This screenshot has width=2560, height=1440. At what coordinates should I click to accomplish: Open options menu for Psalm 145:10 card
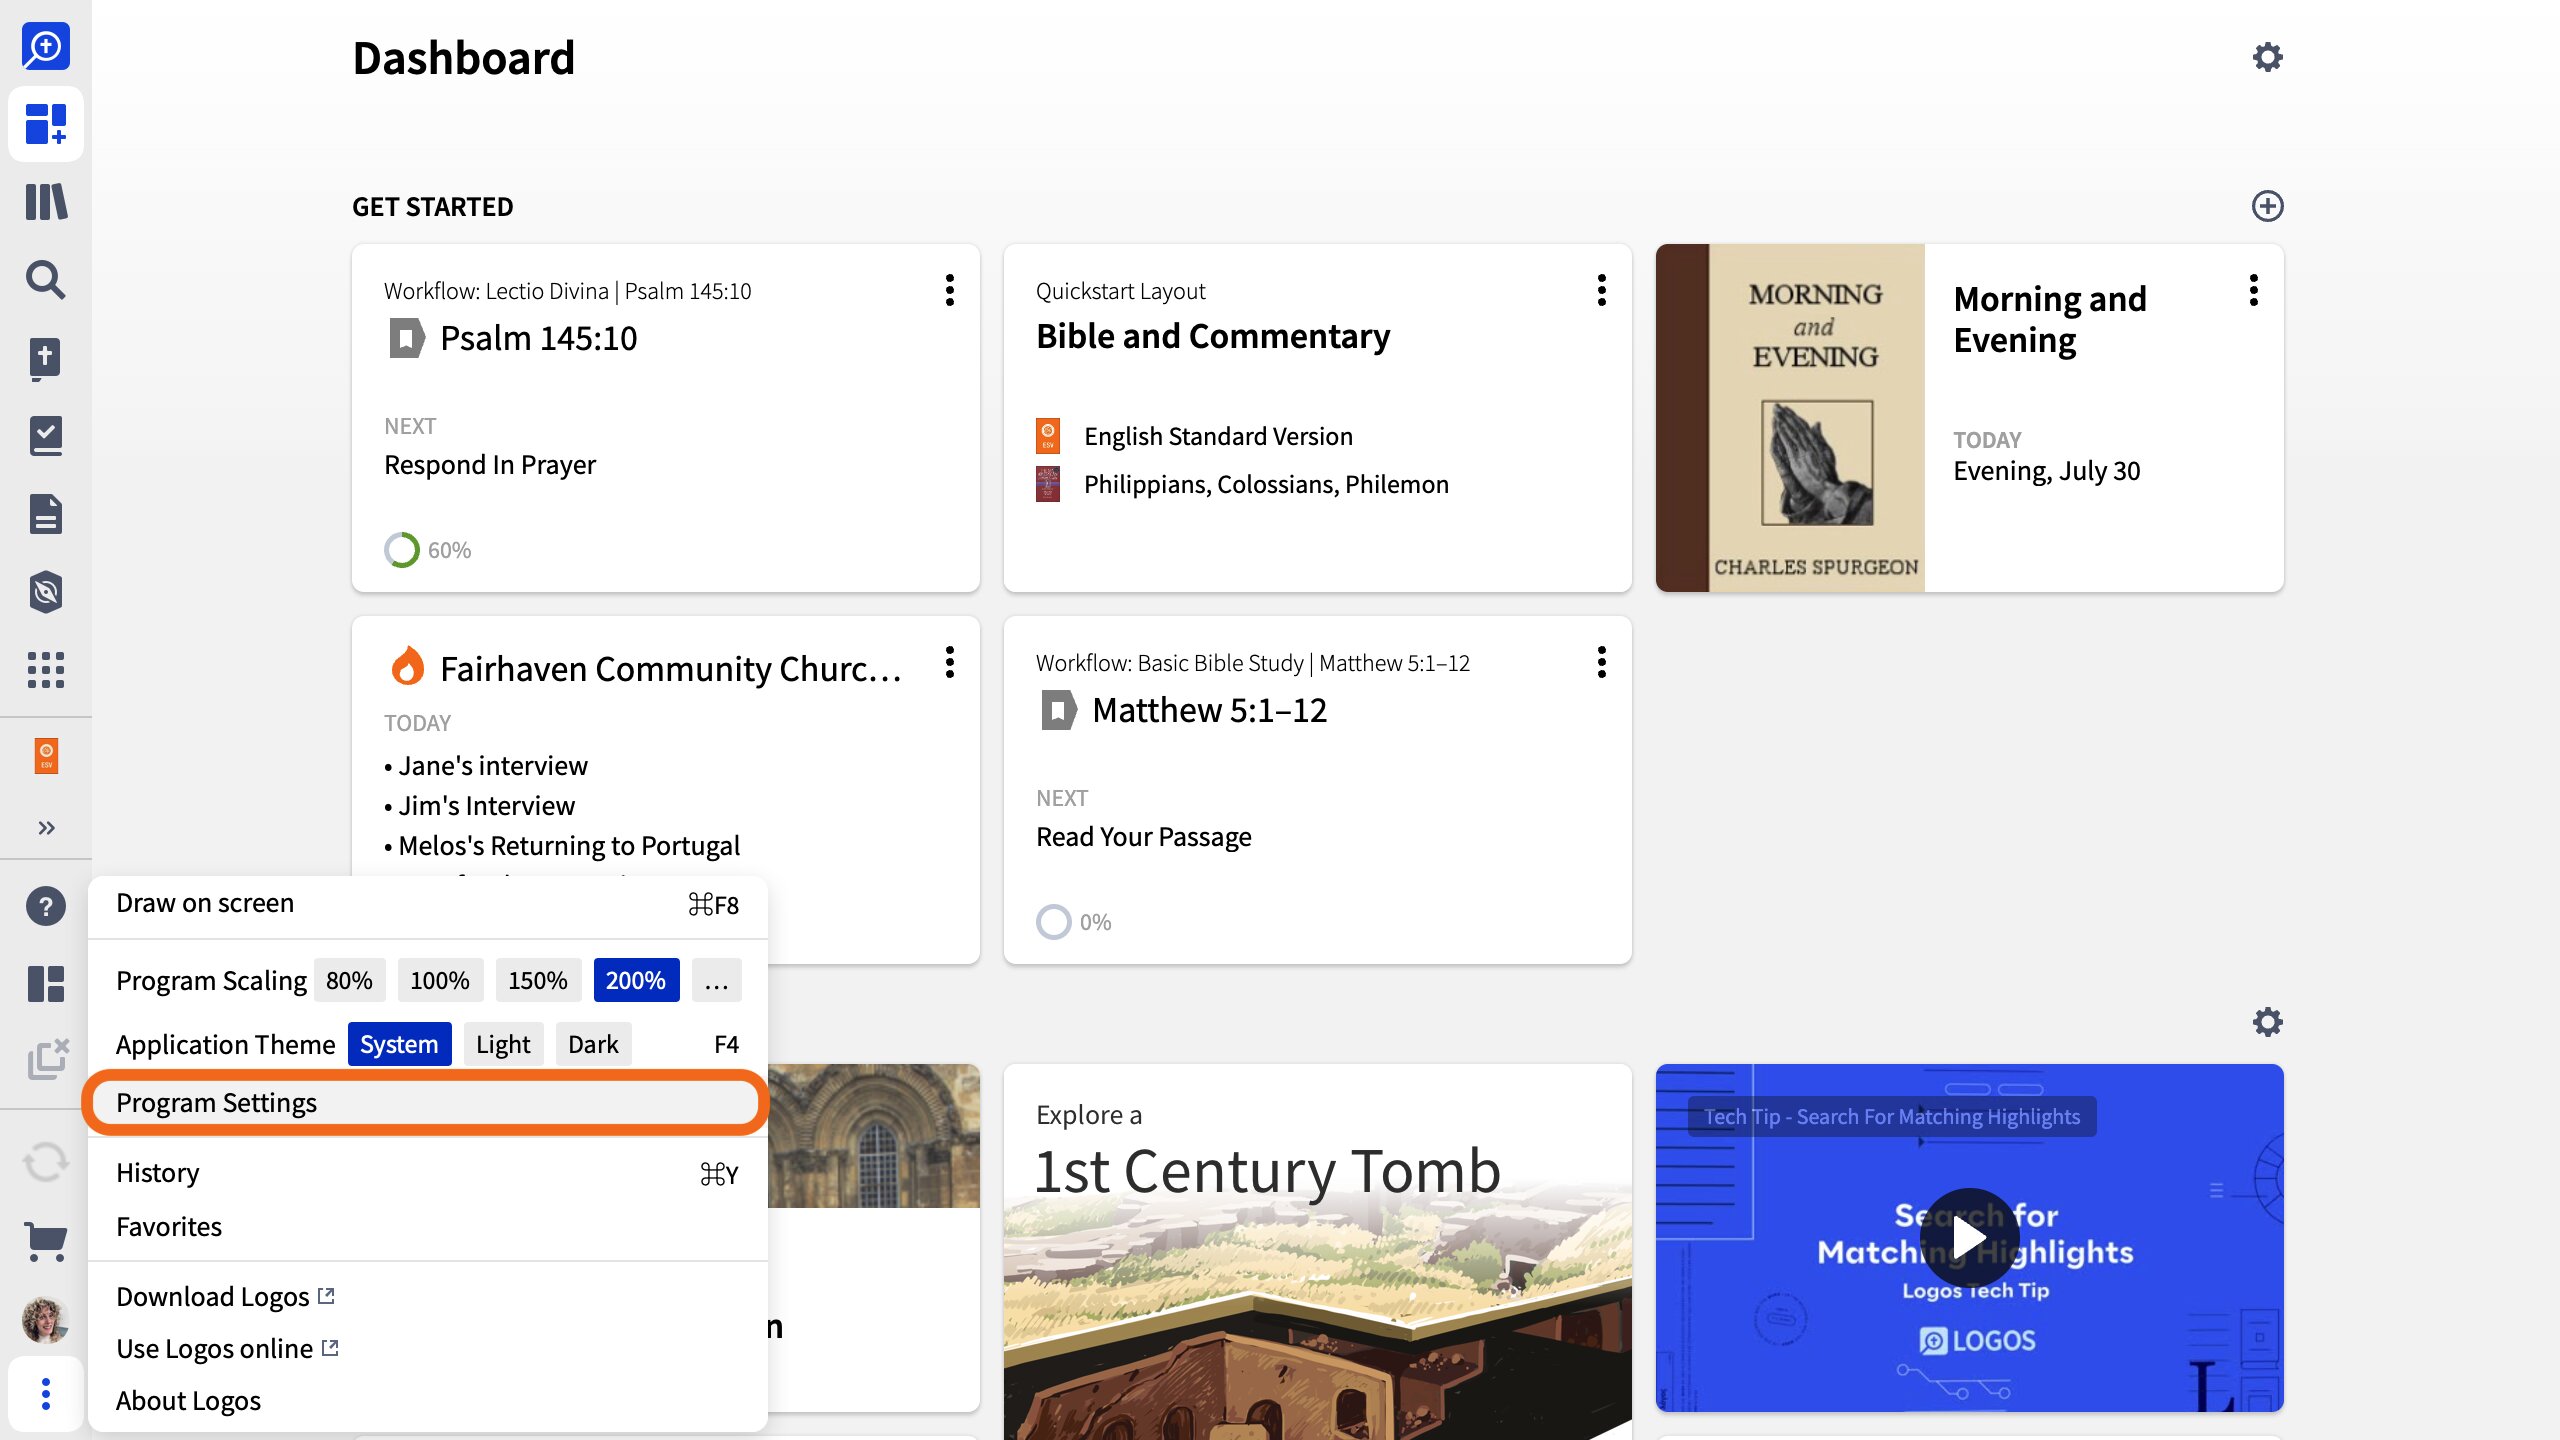[950, 290]
